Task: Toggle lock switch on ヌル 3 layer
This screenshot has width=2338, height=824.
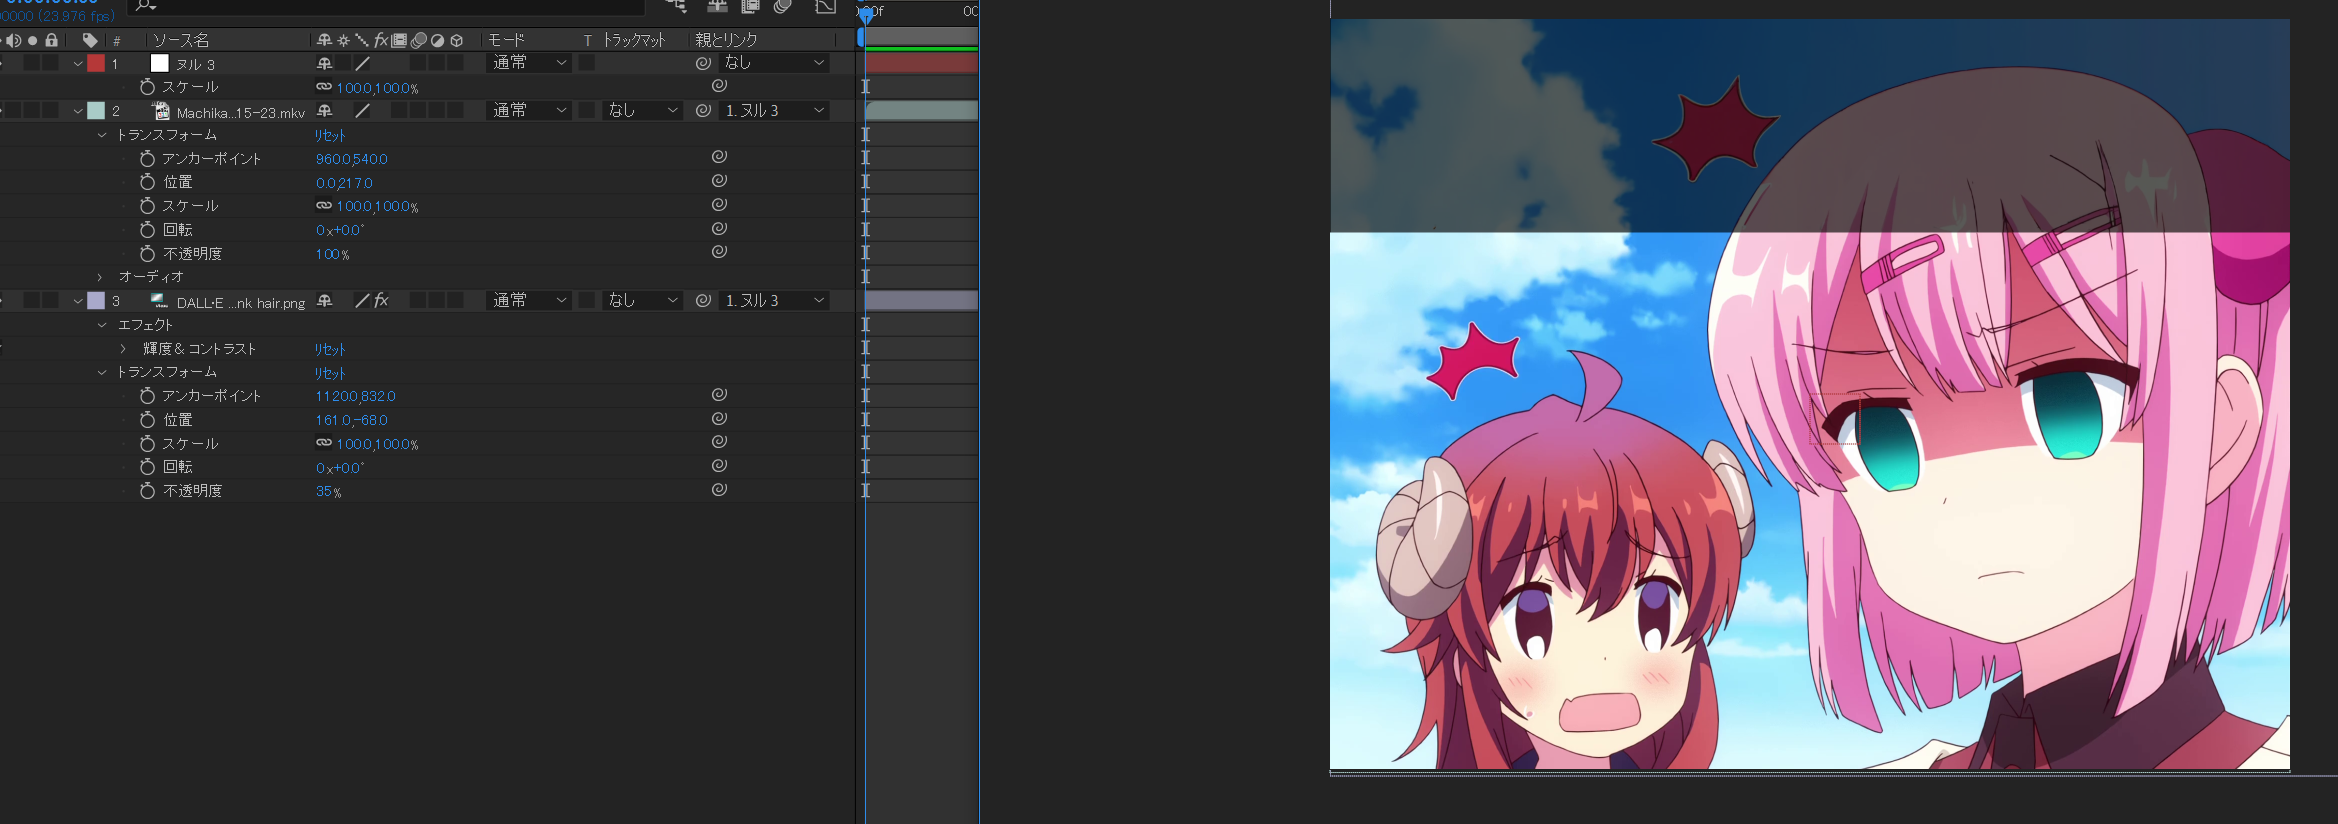Action: click(x=51, y=63)
